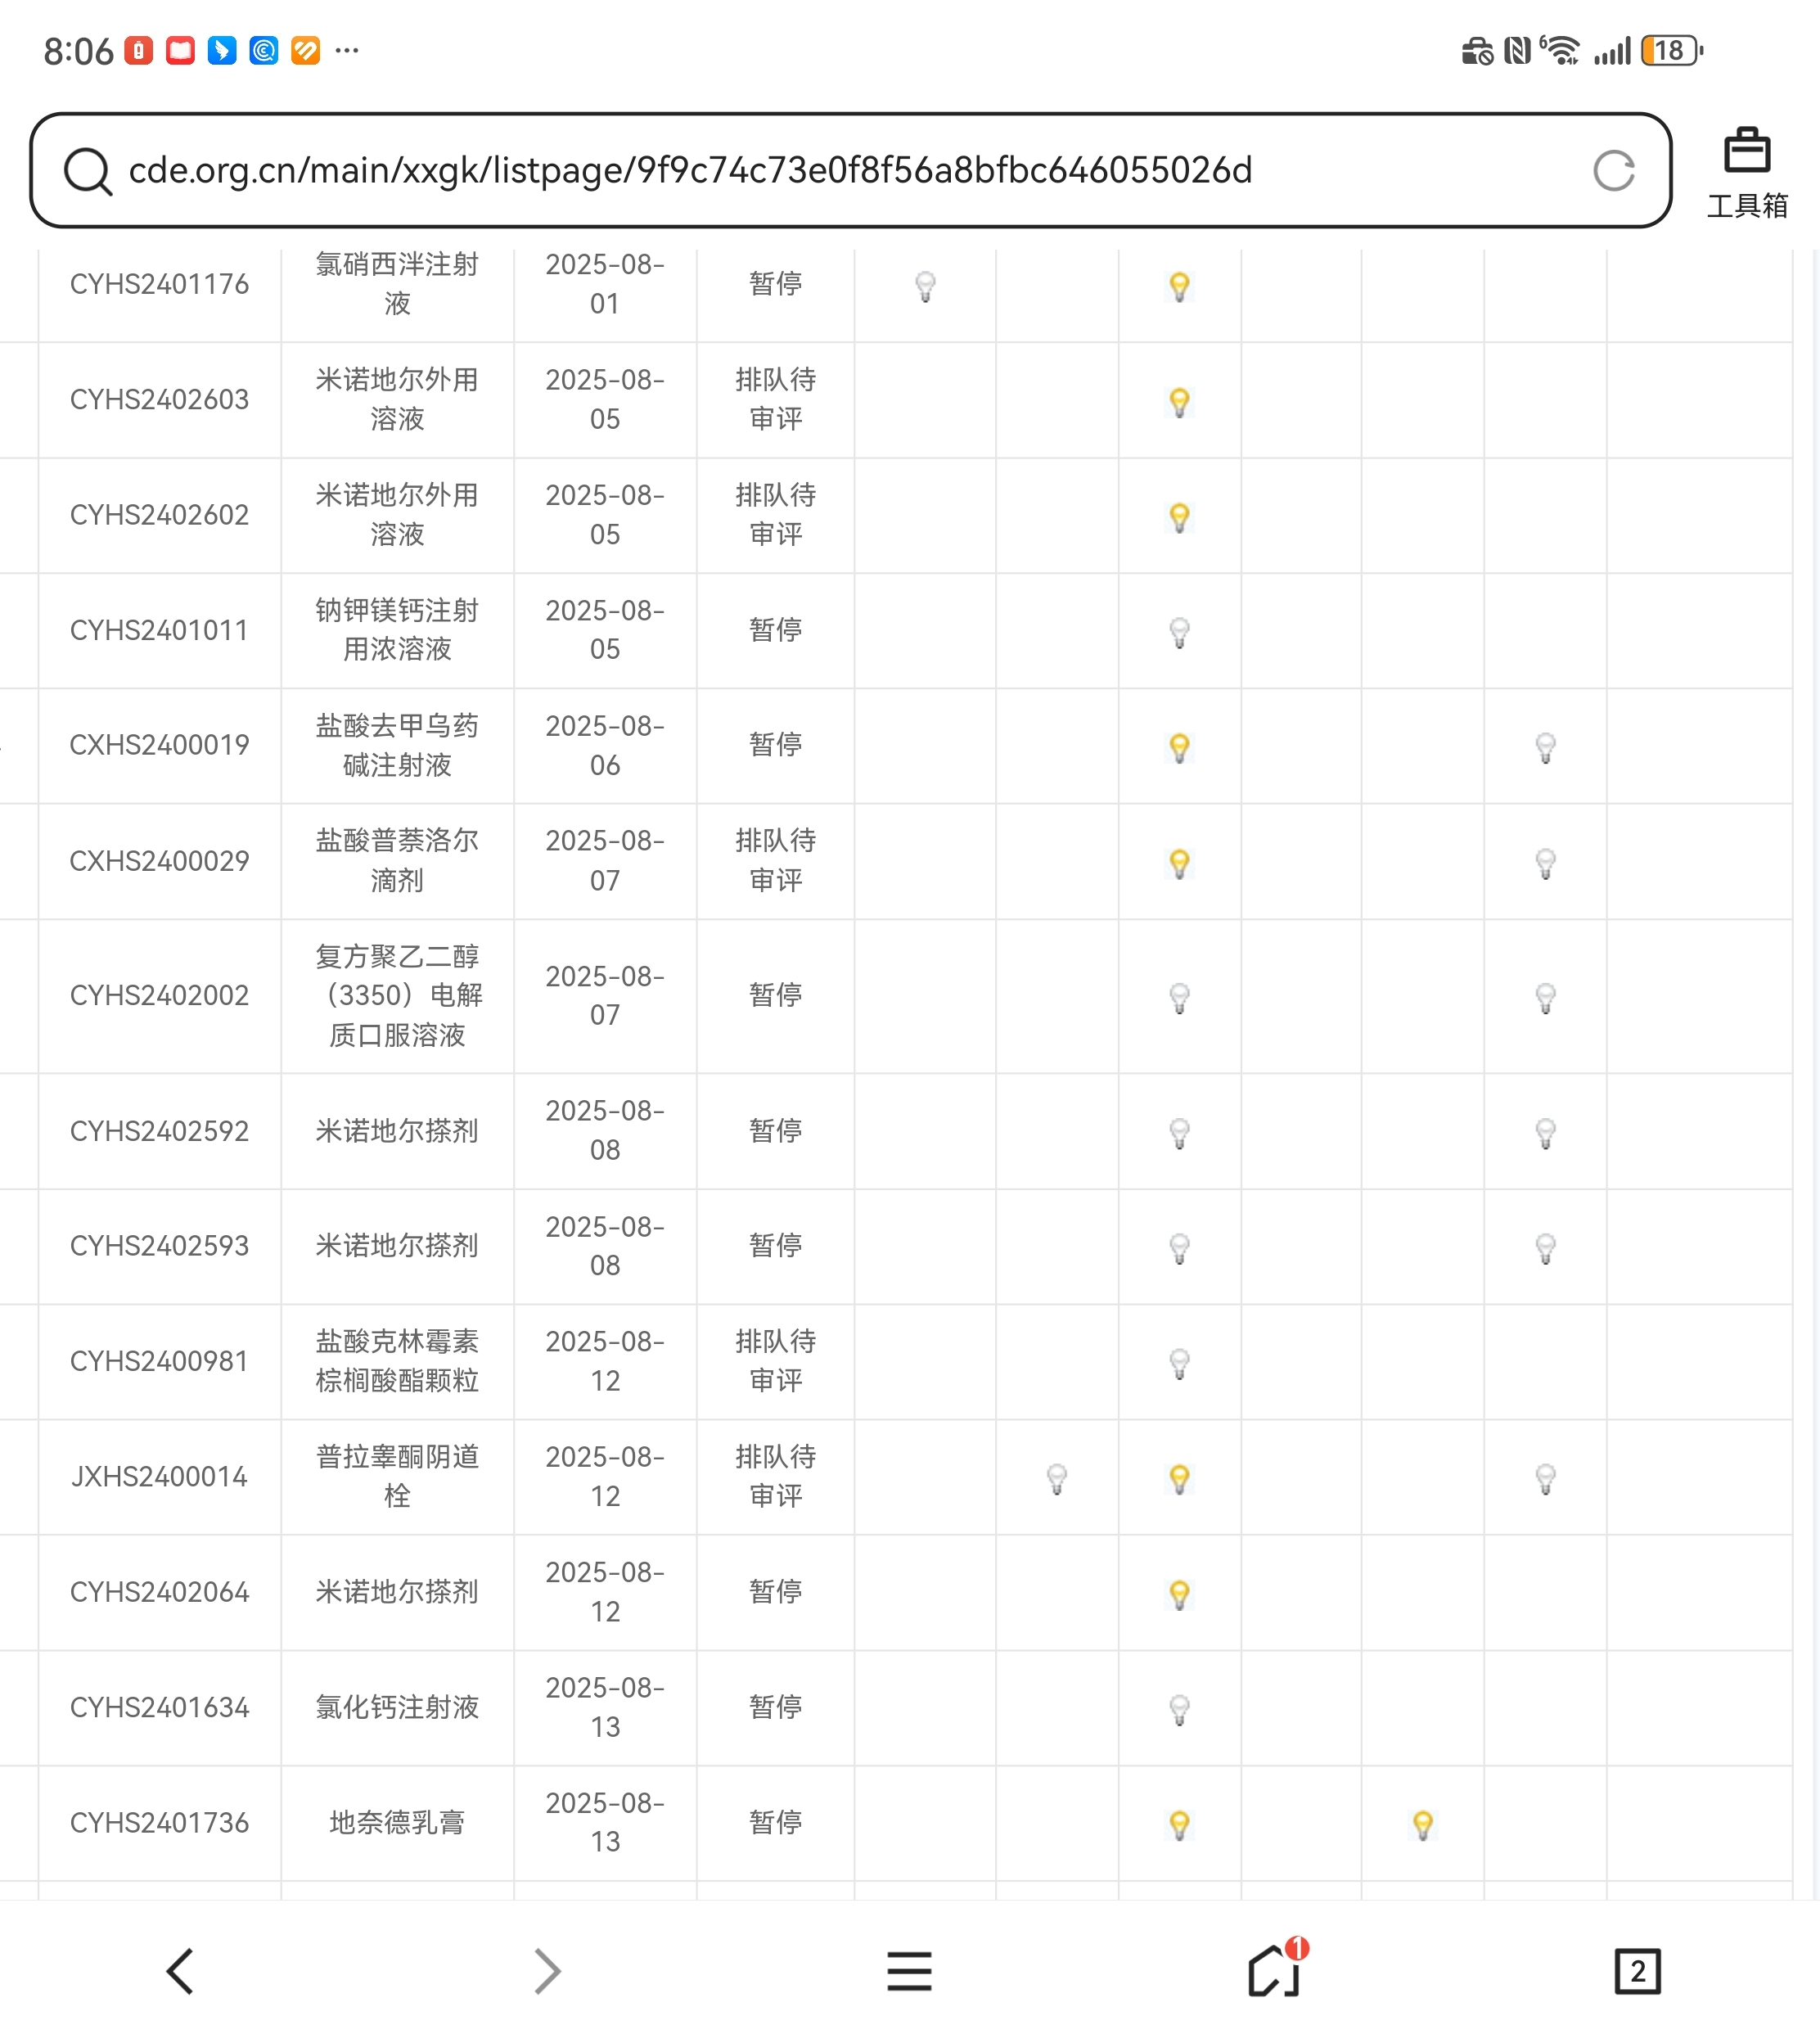Open the 工具箱 toolbox

(x=1746, y=173)
